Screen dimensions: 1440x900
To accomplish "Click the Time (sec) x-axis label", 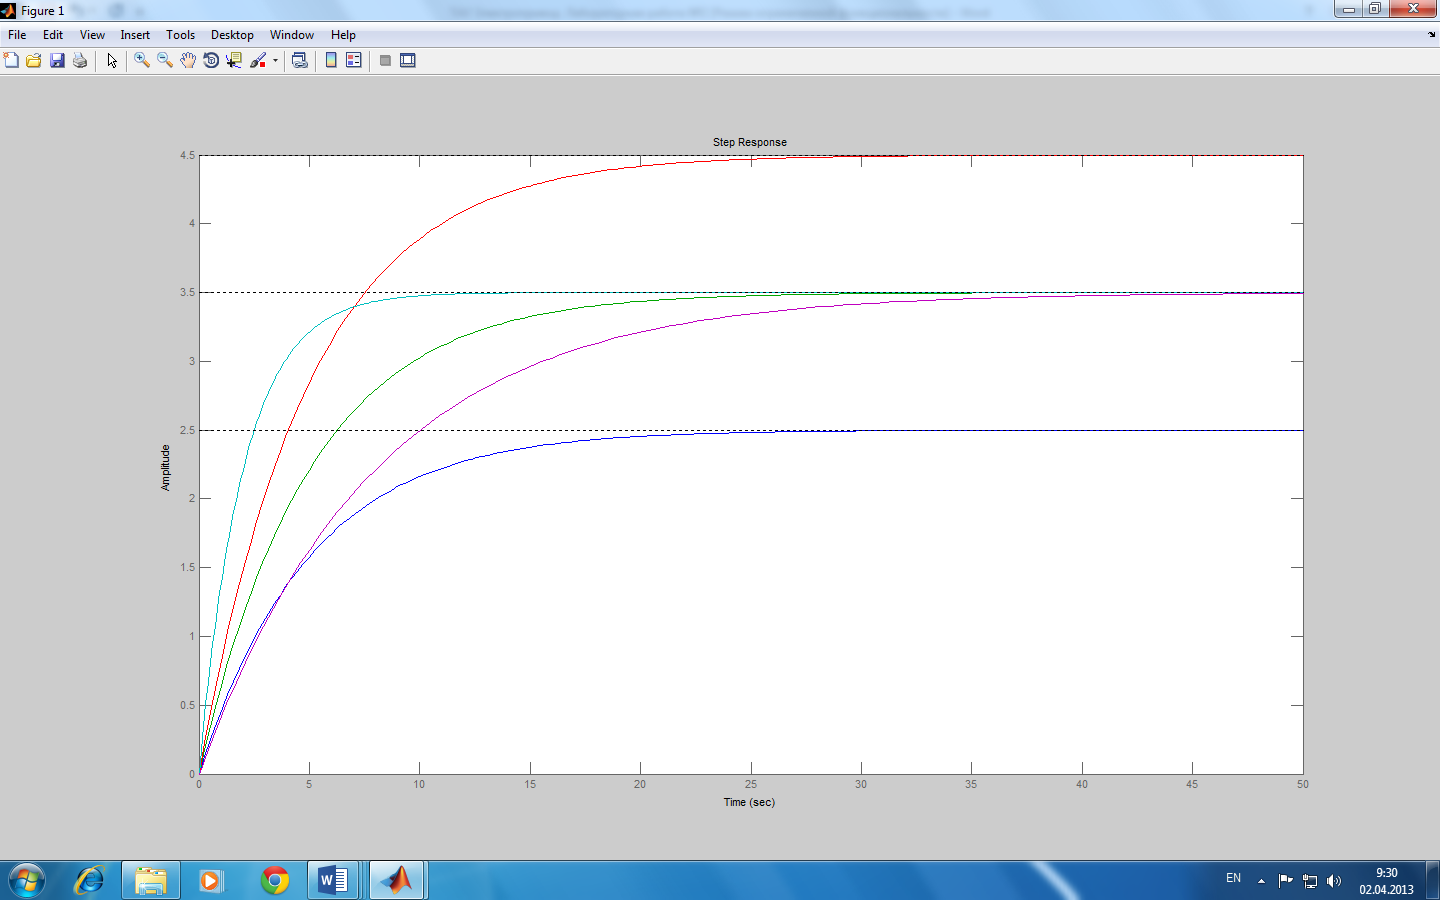I will pyautogui.click(x=749, y=802).
